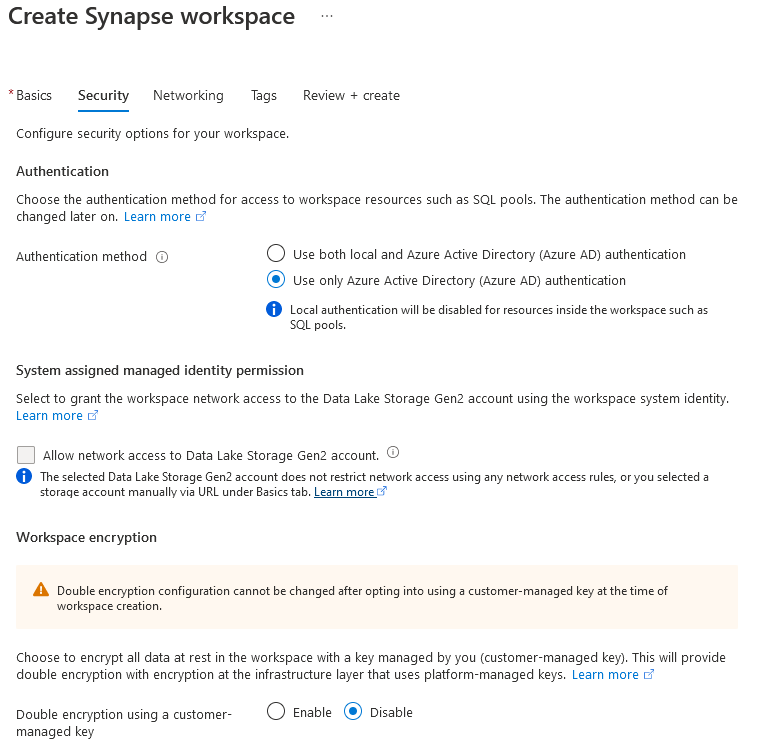Select only Azure Active Directory authentication
This screenshot has width=757, height=749.
tap(276, 279)
